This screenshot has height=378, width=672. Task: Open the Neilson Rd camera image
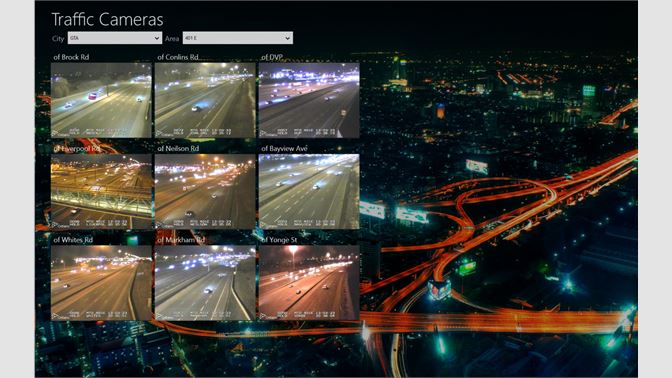point(205,192)
